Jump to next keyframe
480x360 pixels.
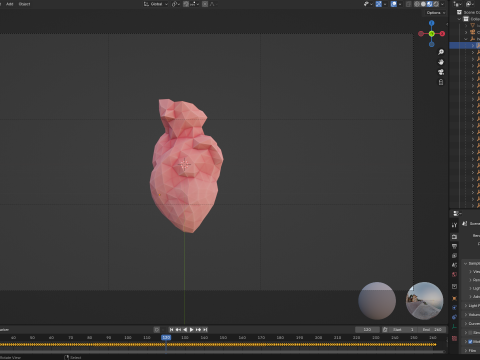pyautogui.click(x=198, y=329)
